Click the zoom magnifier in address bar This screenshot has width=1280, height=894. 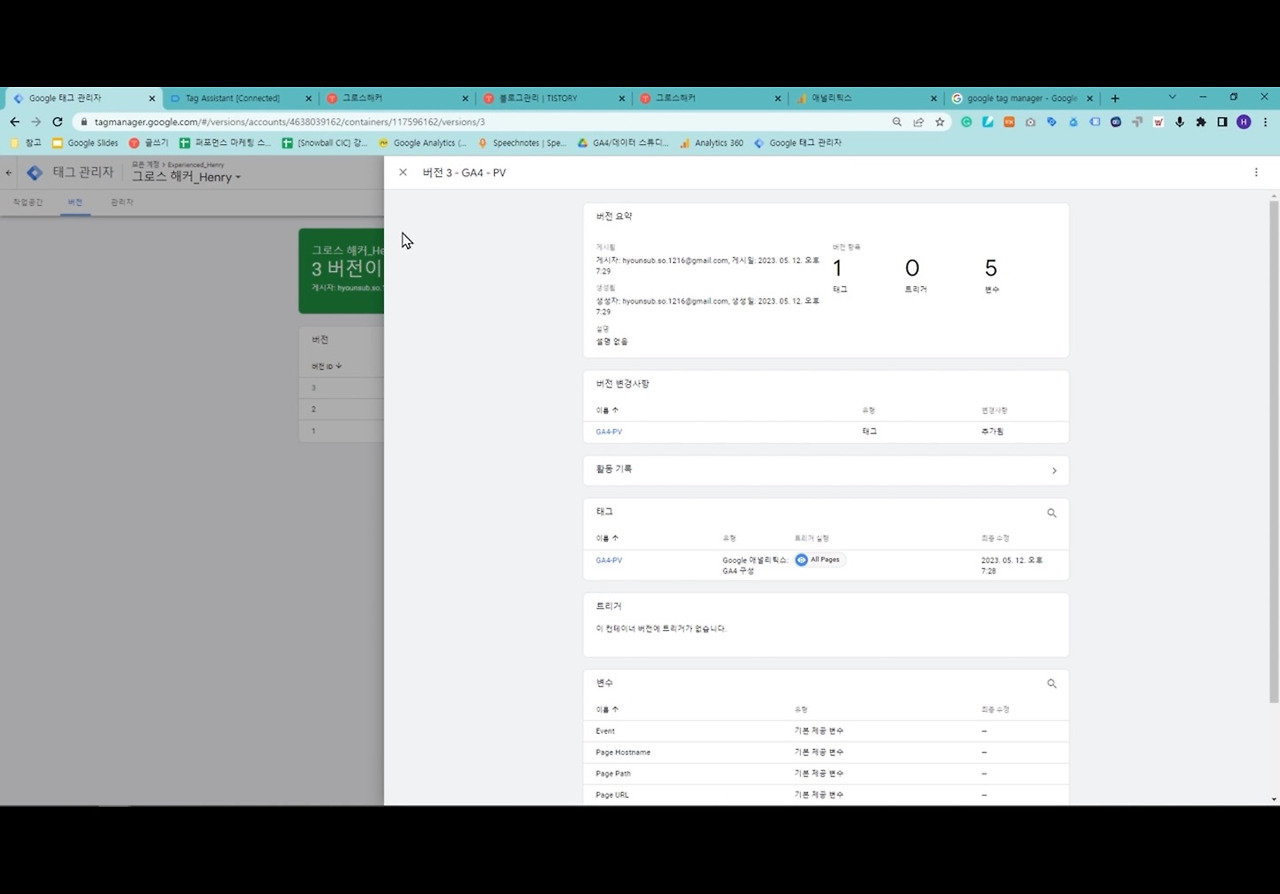click(x=897, y=122)
